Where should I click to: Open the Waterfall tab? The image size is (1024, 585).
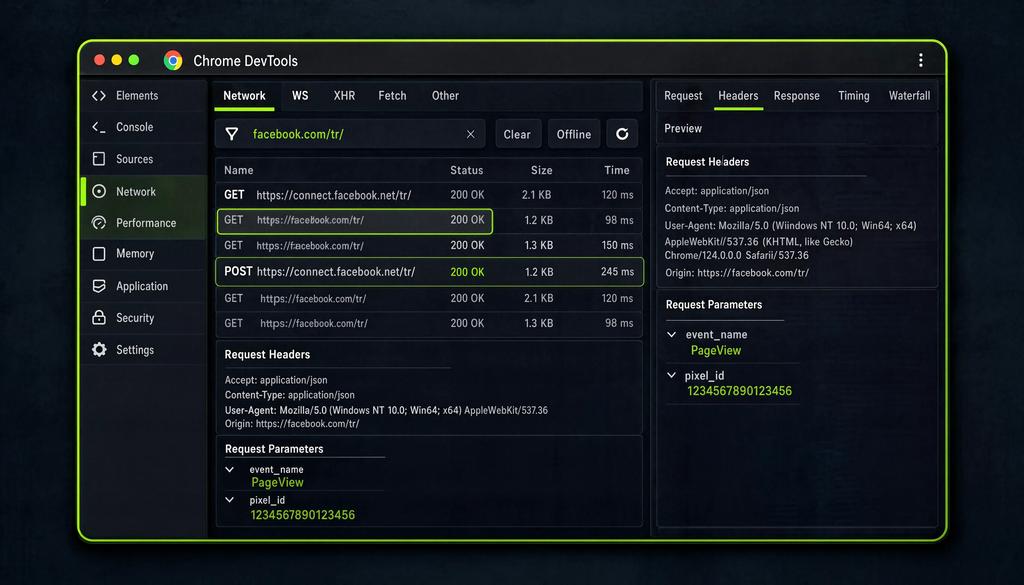coord(909,96)
